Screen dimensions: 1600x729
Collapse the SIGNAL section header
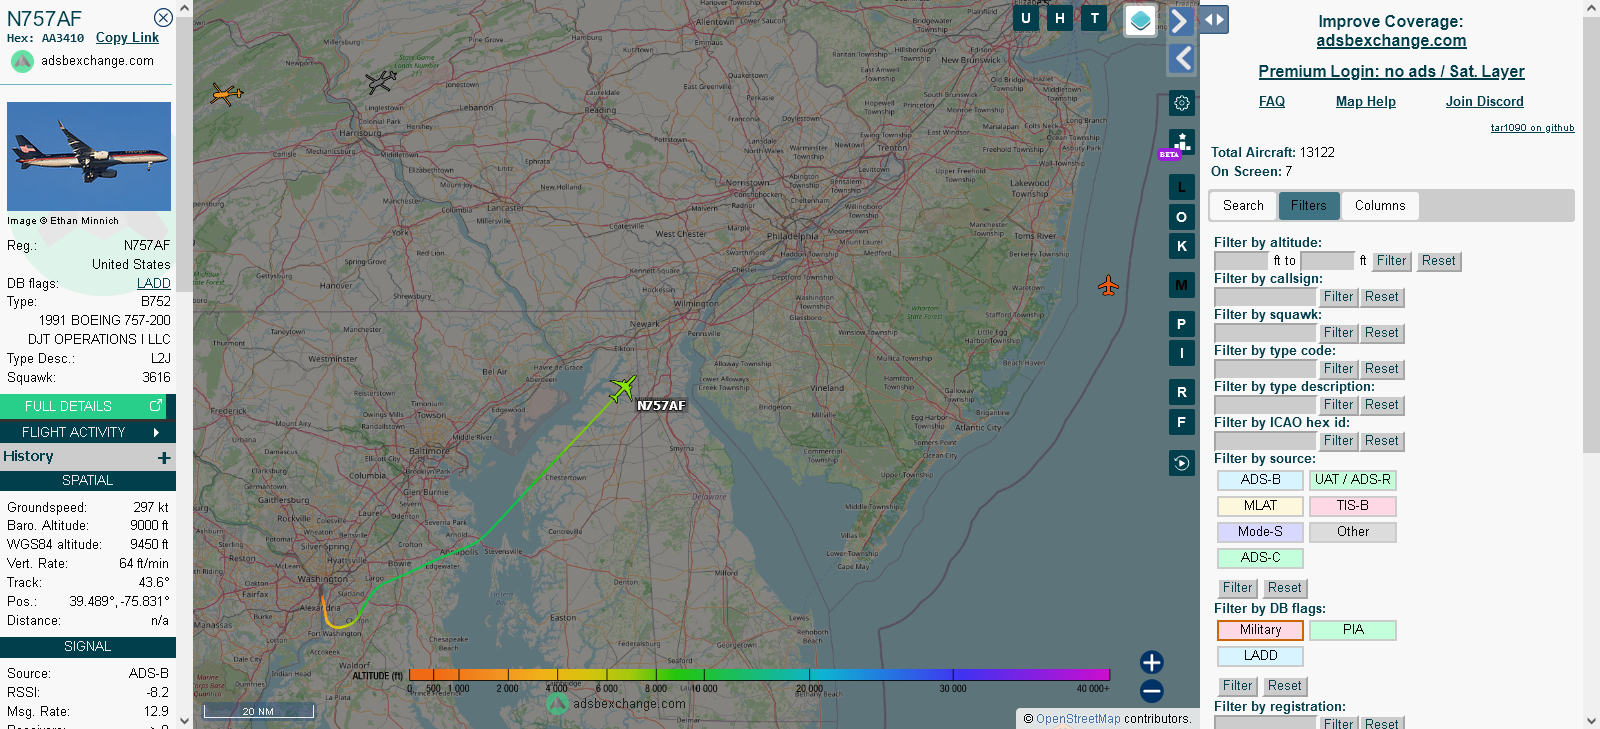tap(88, 647)
